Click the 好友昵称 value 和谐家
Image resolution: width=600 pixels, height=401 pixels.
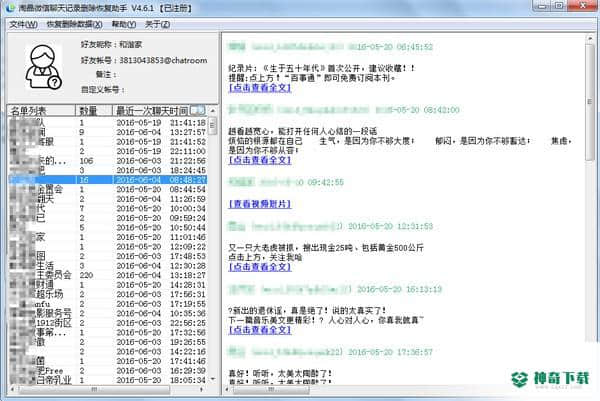[130, 45]
